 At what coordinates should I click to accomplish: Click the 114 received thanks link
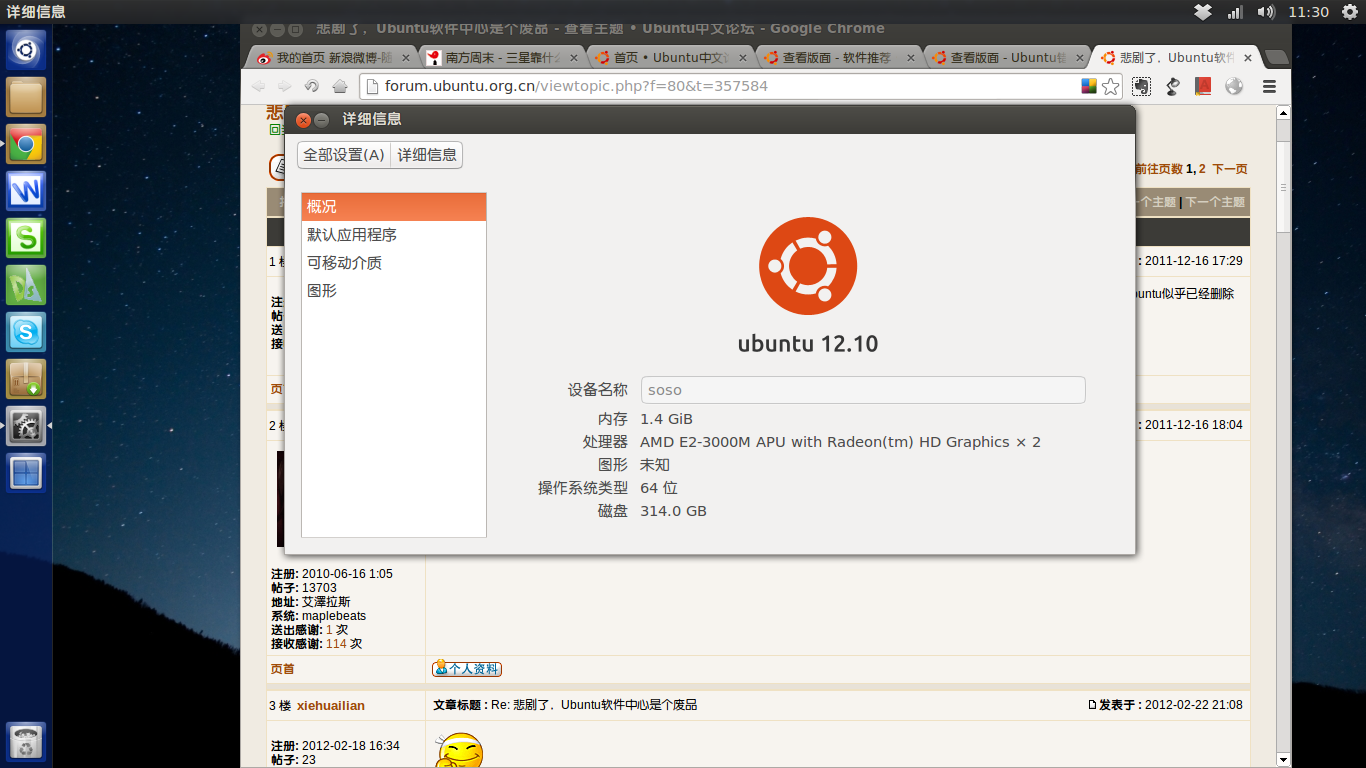[336, 644]
